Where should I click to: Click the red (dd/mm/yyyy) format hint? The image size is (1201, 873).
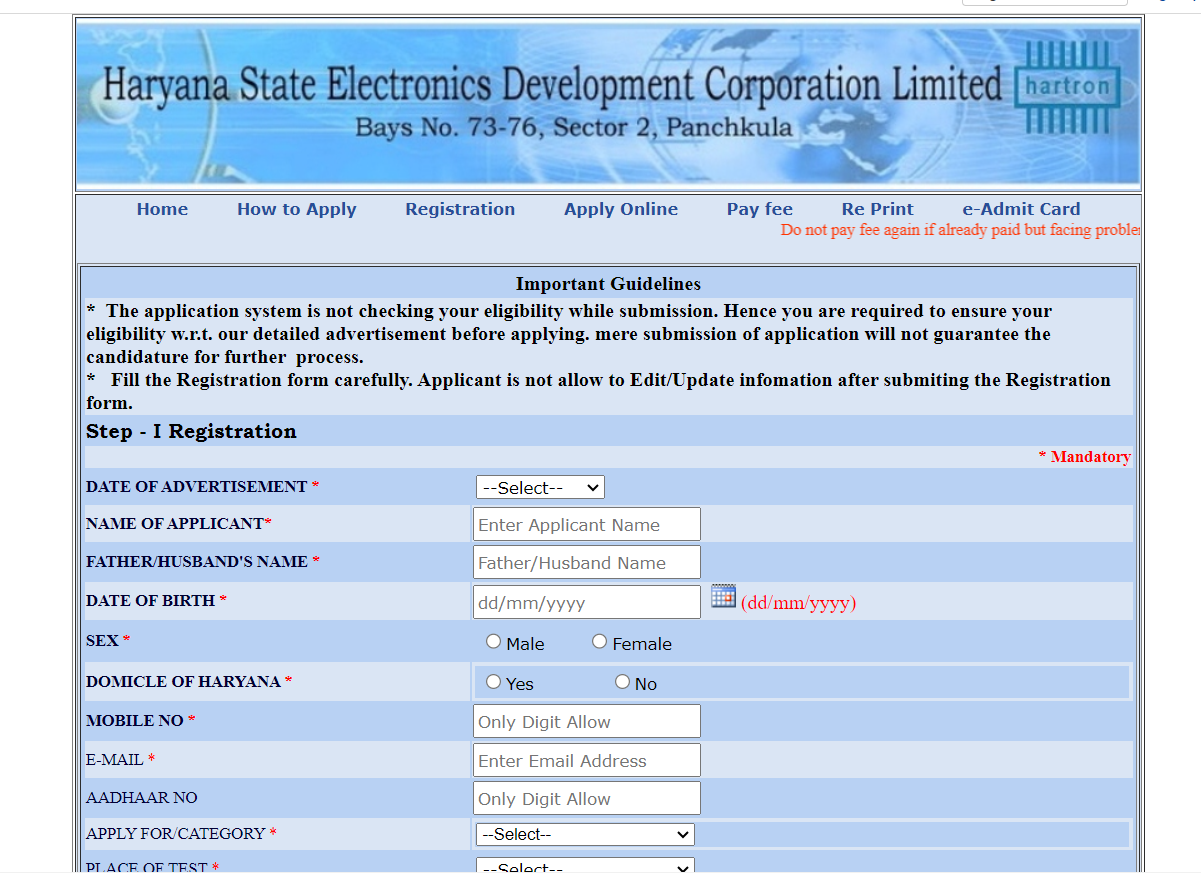click(798, 603)
